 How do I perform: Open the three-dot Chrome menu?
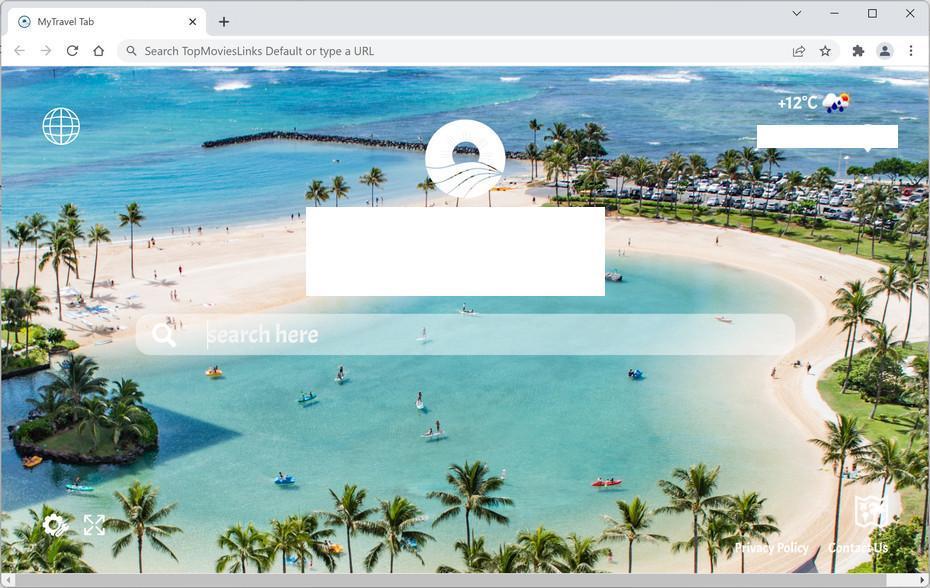pyautogui.click(x=910, y=51)
